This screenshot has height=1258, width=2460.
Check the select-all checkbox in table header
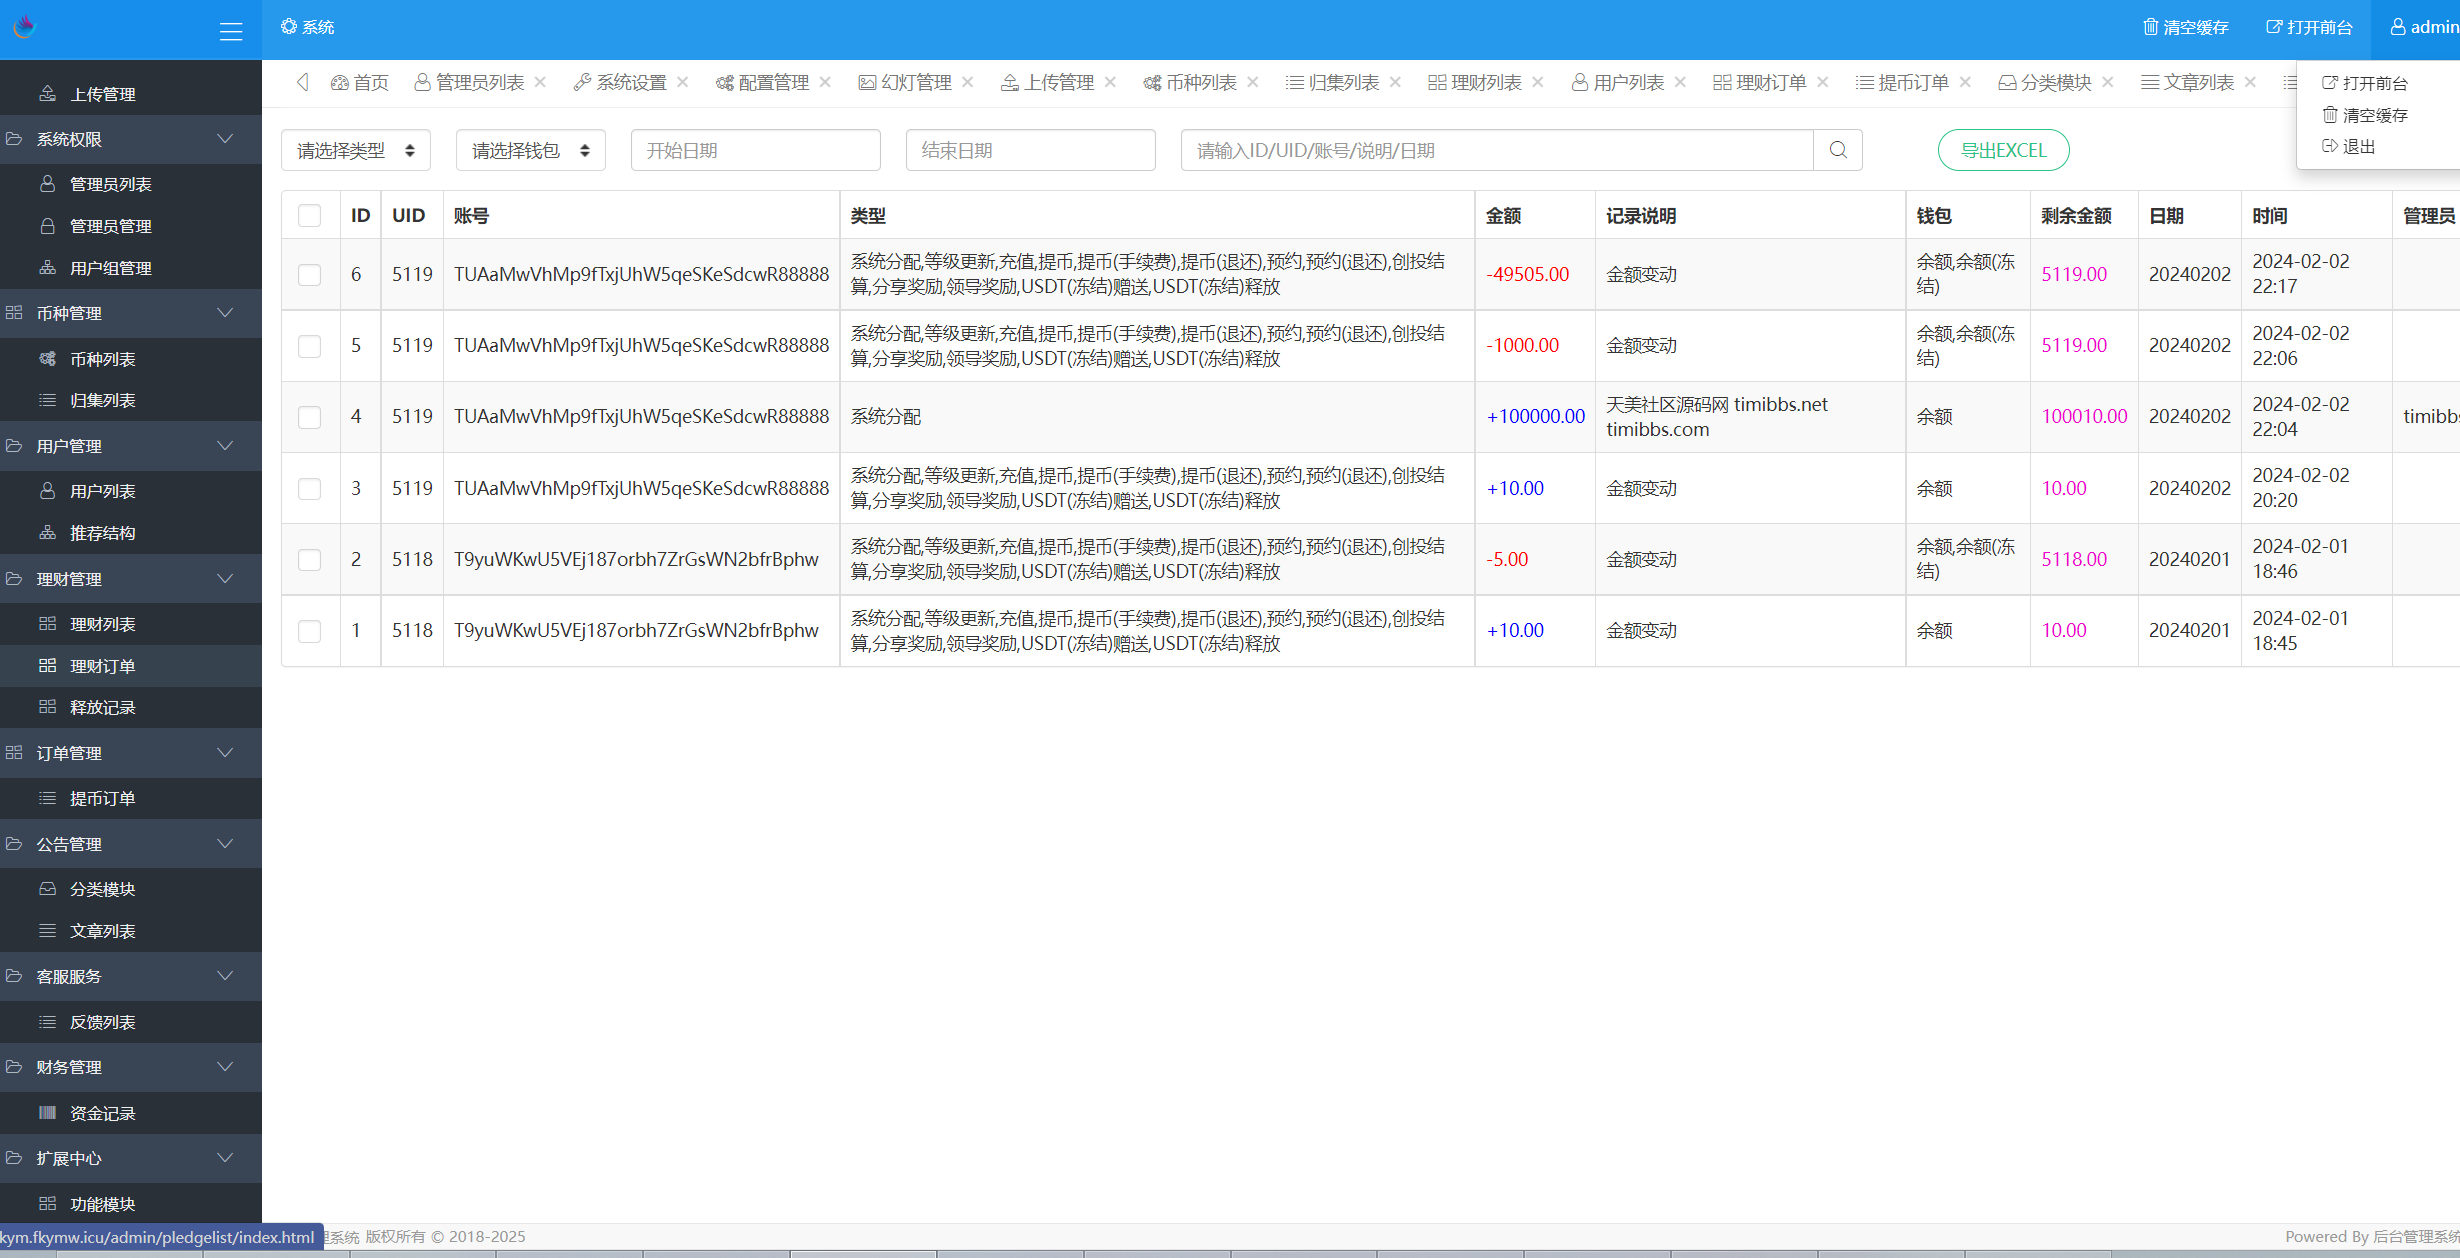pyautogui.click(x=310, y=216)
